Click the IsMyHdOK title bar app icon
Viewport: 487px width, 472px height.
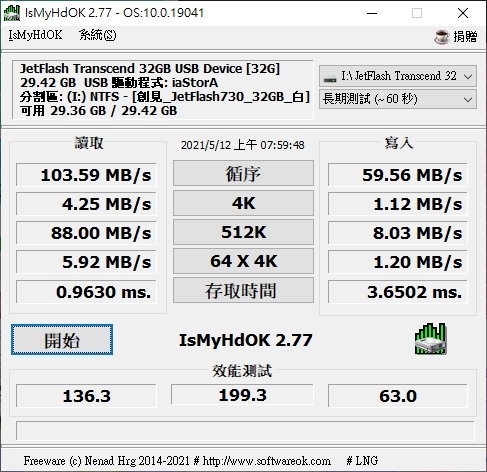click(x=12, y=13)
